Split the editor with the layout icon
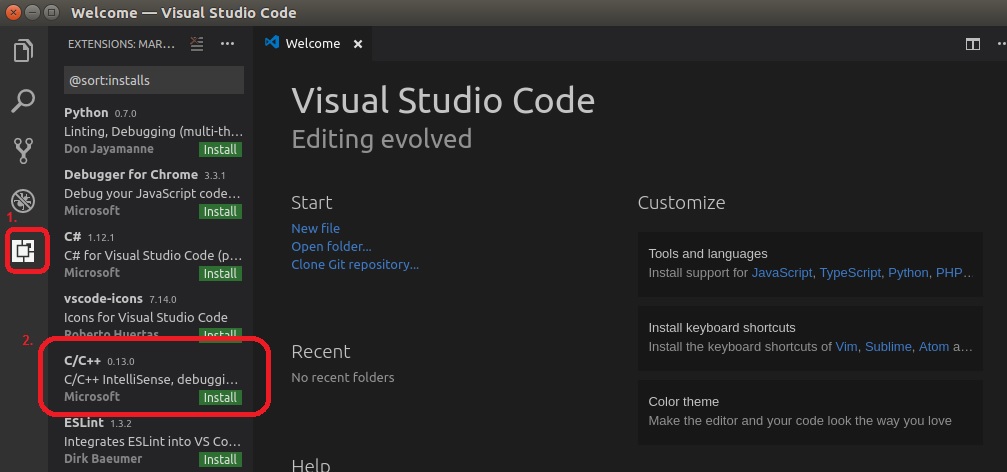Viewport: 1007px width, 472px height. (x=972, y=44)
